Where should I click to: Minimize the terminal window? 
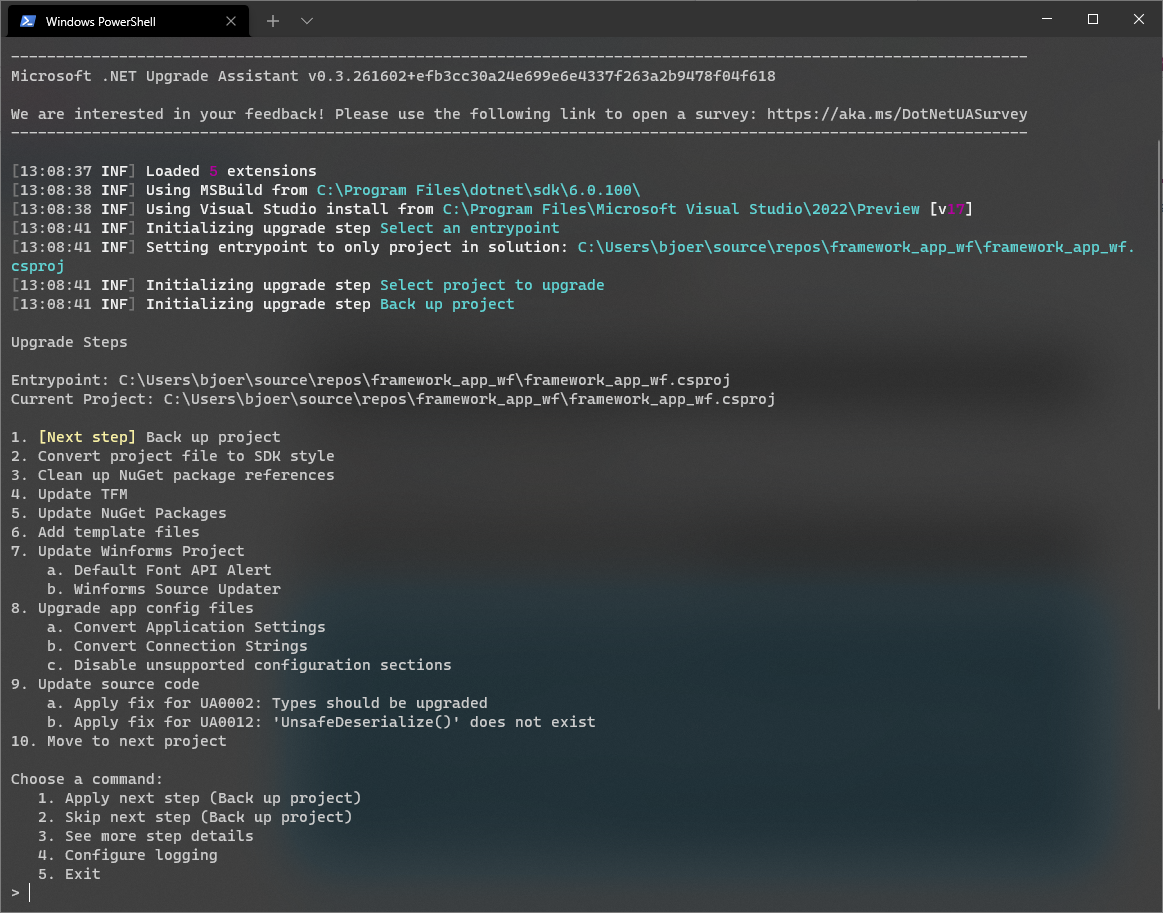[x=1047, y=19]
